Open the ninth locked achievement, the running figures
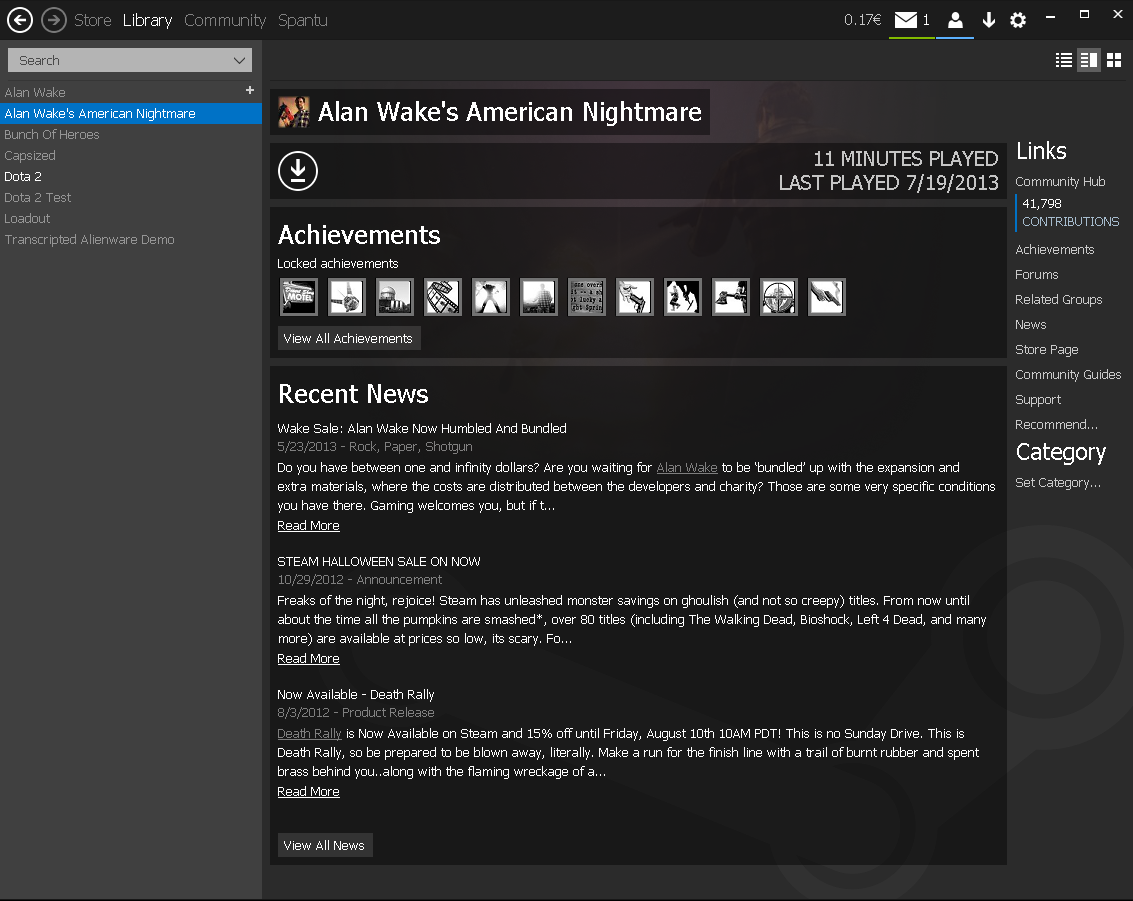 click(x=683, y=296)
